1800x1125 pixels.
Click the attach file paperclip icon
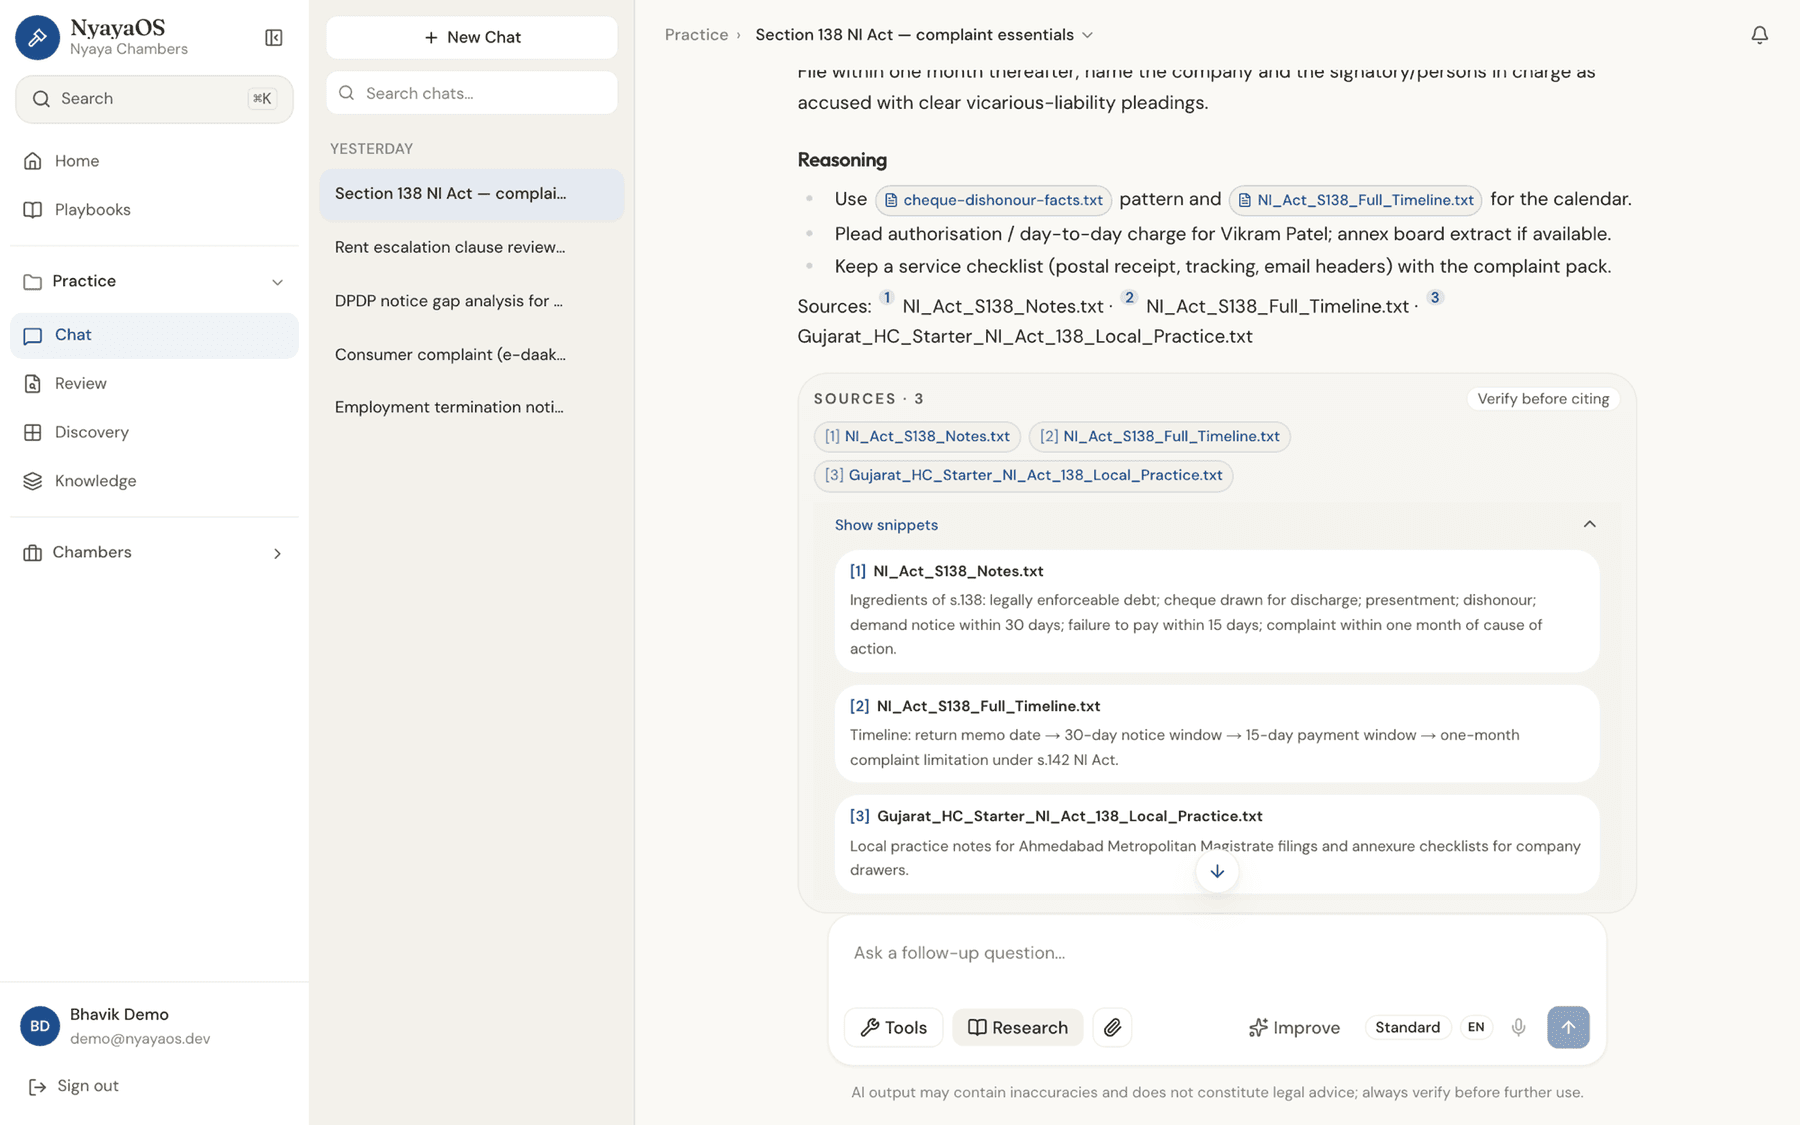tap(1112, 1027)
